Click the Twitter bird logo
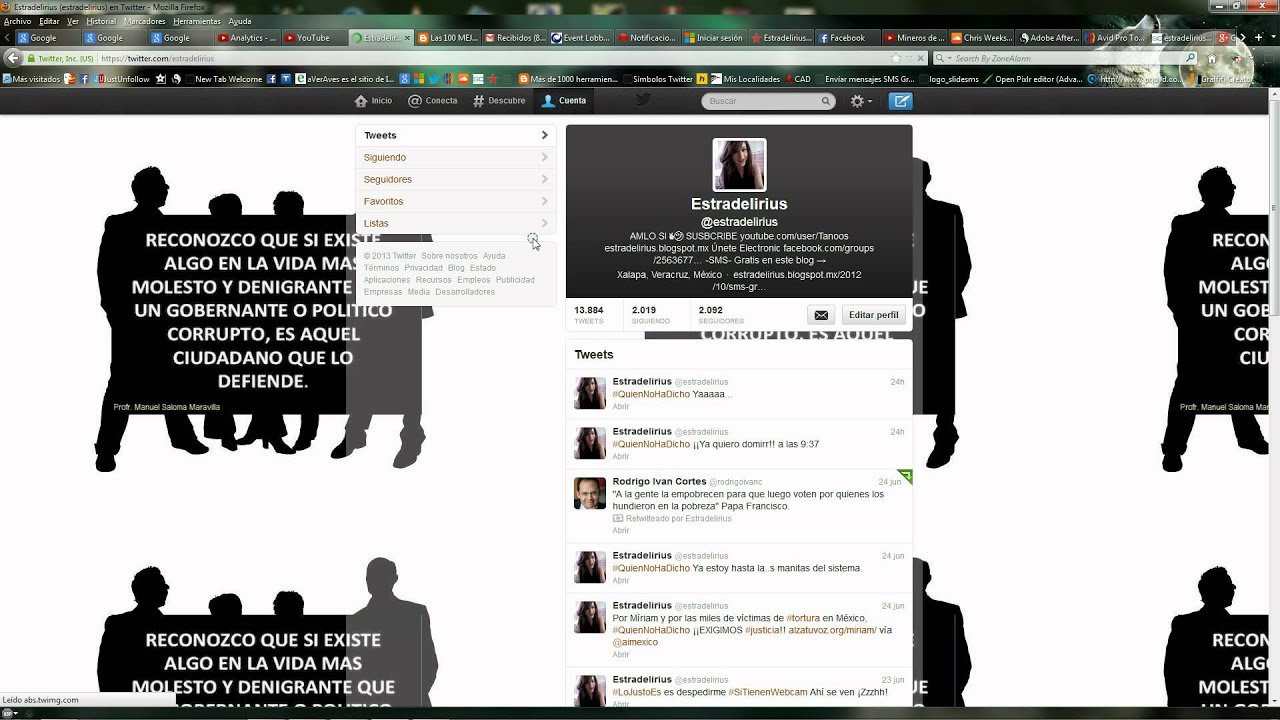1280x720 pixels. point(643,100)
